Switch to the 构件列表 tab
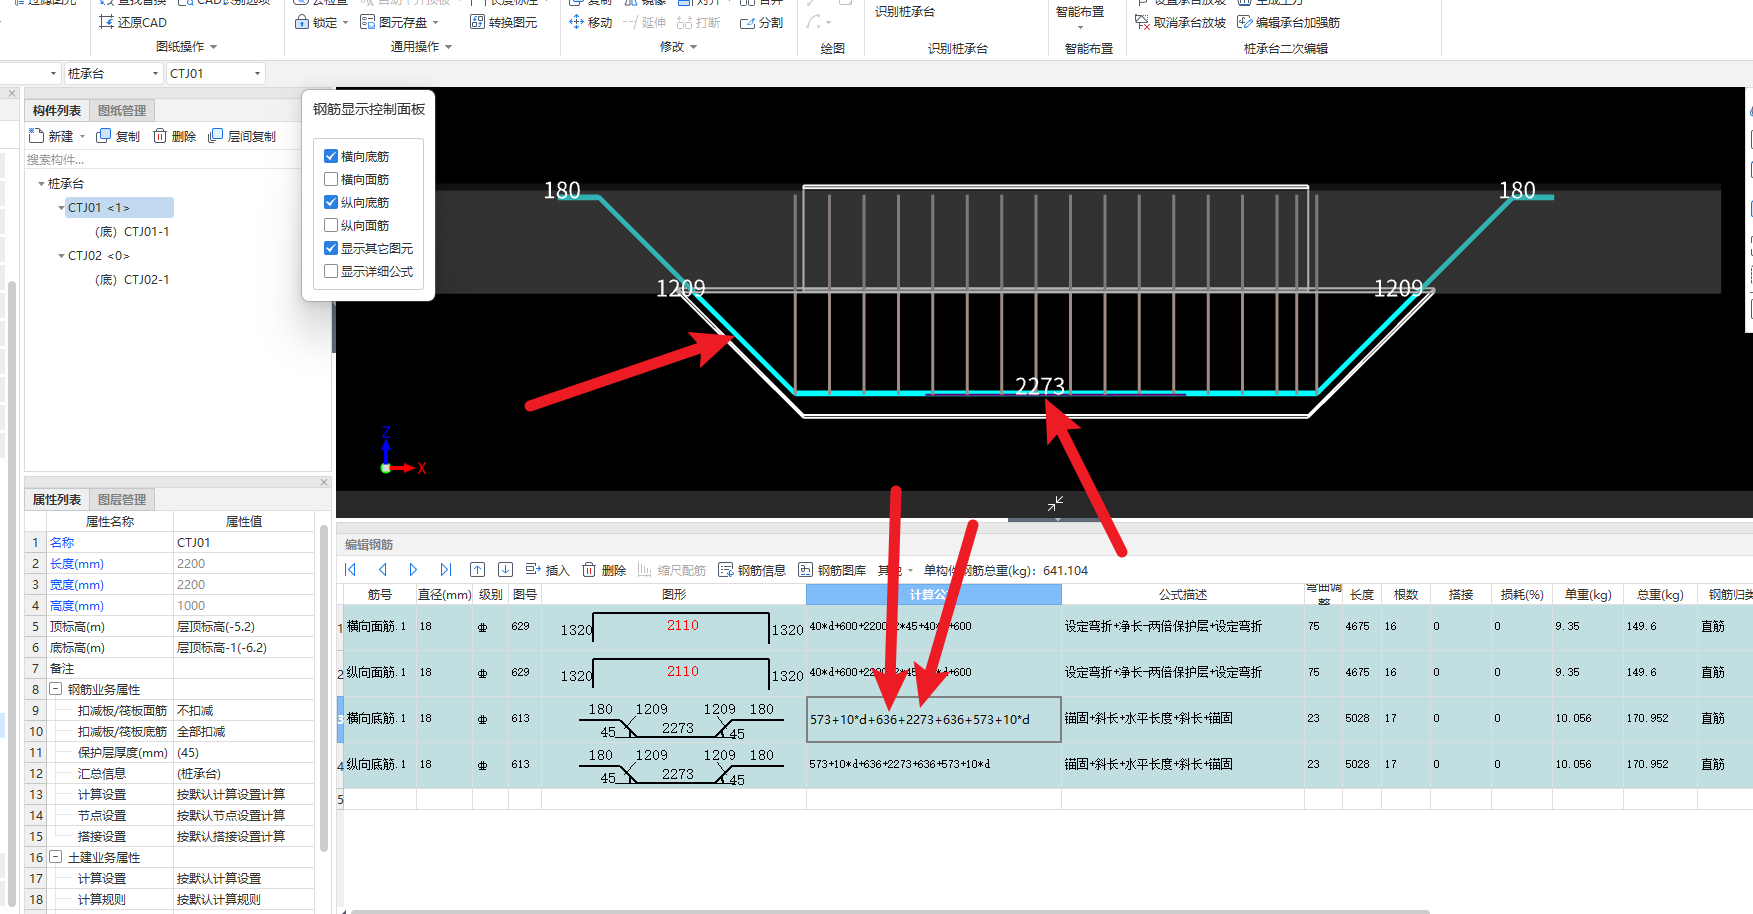1753x914 pixels. click(57, 111)
